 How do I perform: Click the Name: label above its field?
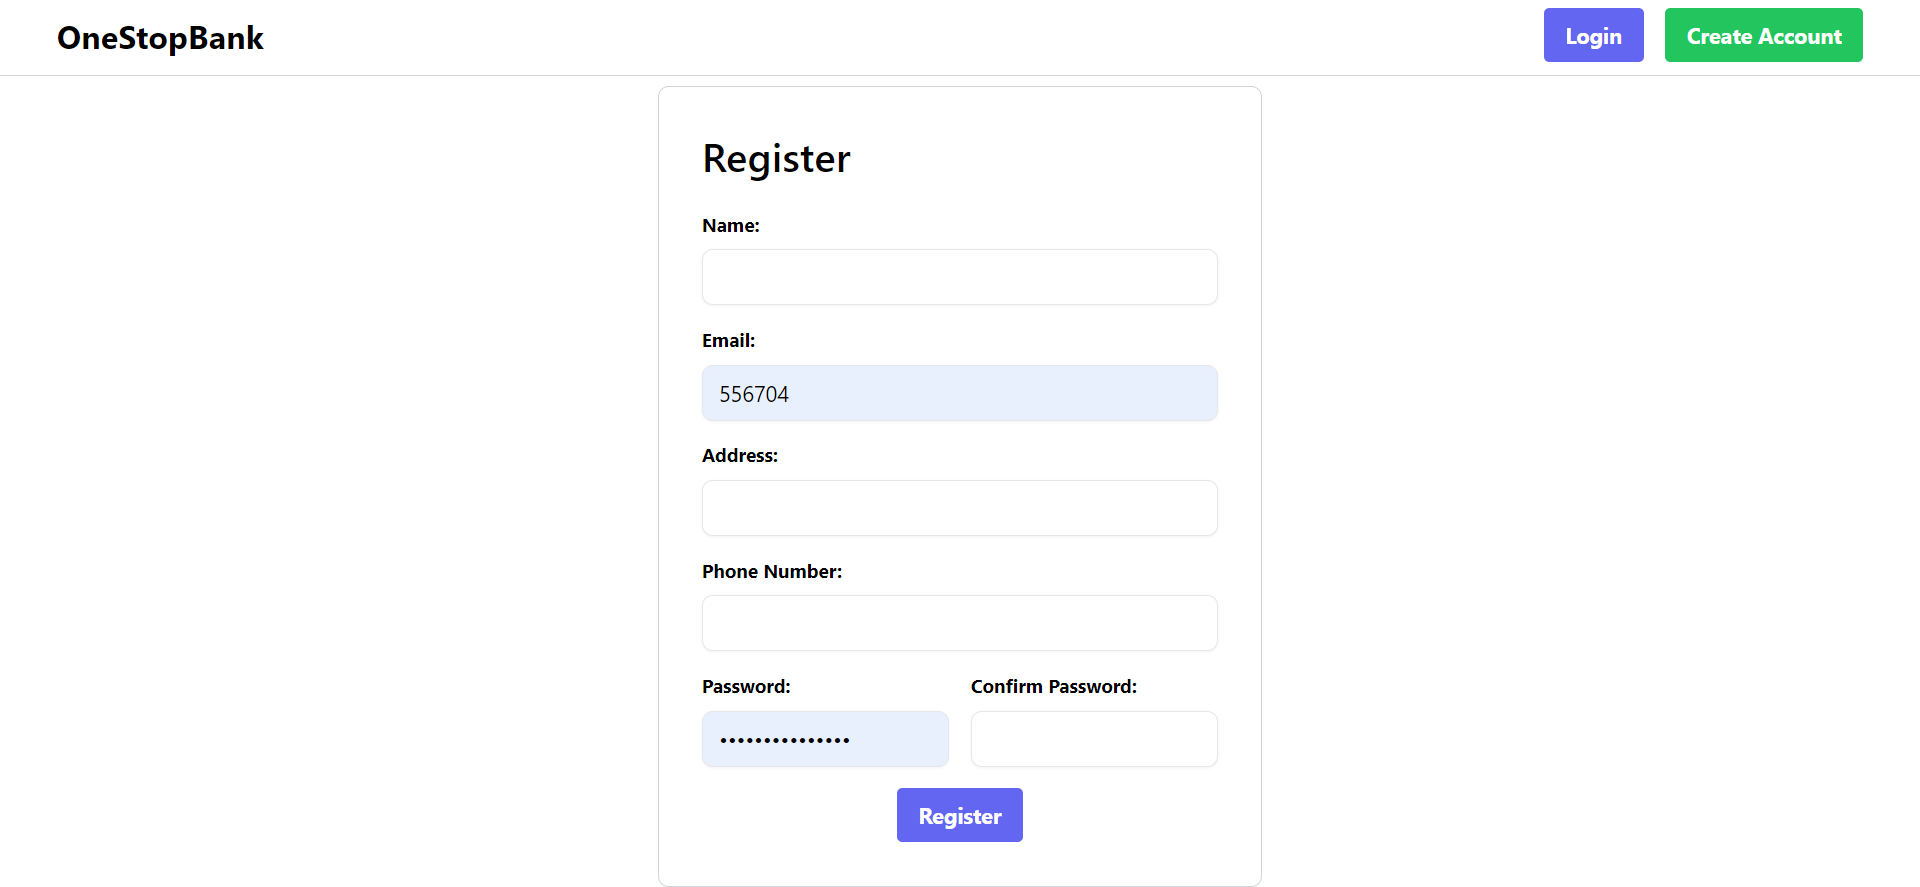(x=730, y=226)
